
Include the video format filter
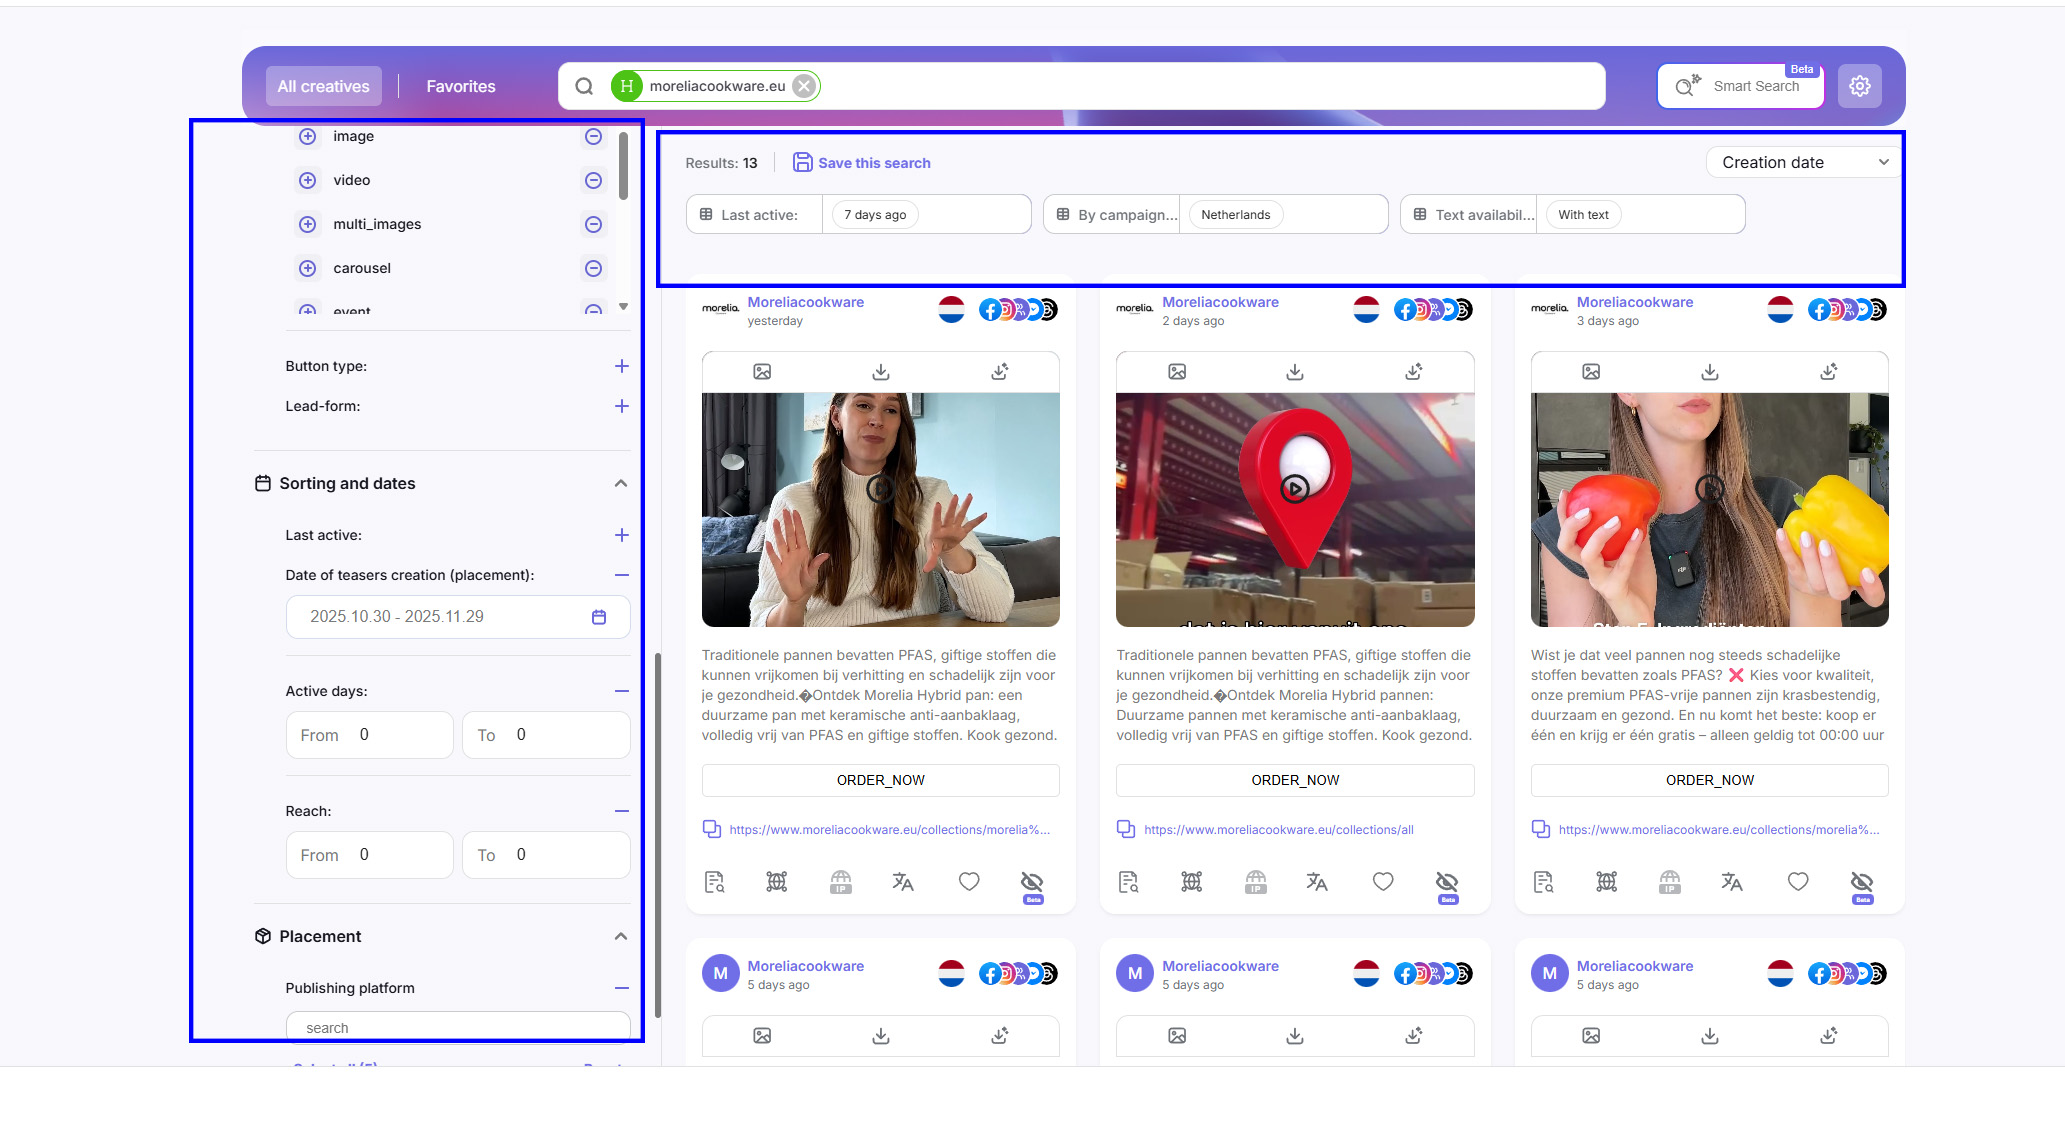pos(308,181)
